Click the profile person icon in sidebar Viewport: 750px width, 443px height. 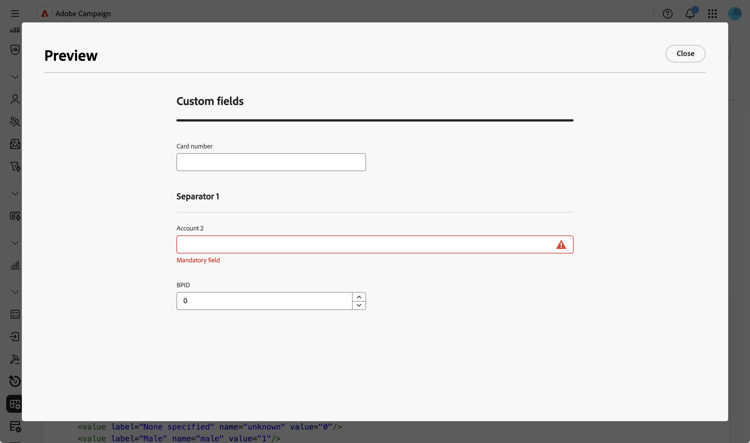15,99
